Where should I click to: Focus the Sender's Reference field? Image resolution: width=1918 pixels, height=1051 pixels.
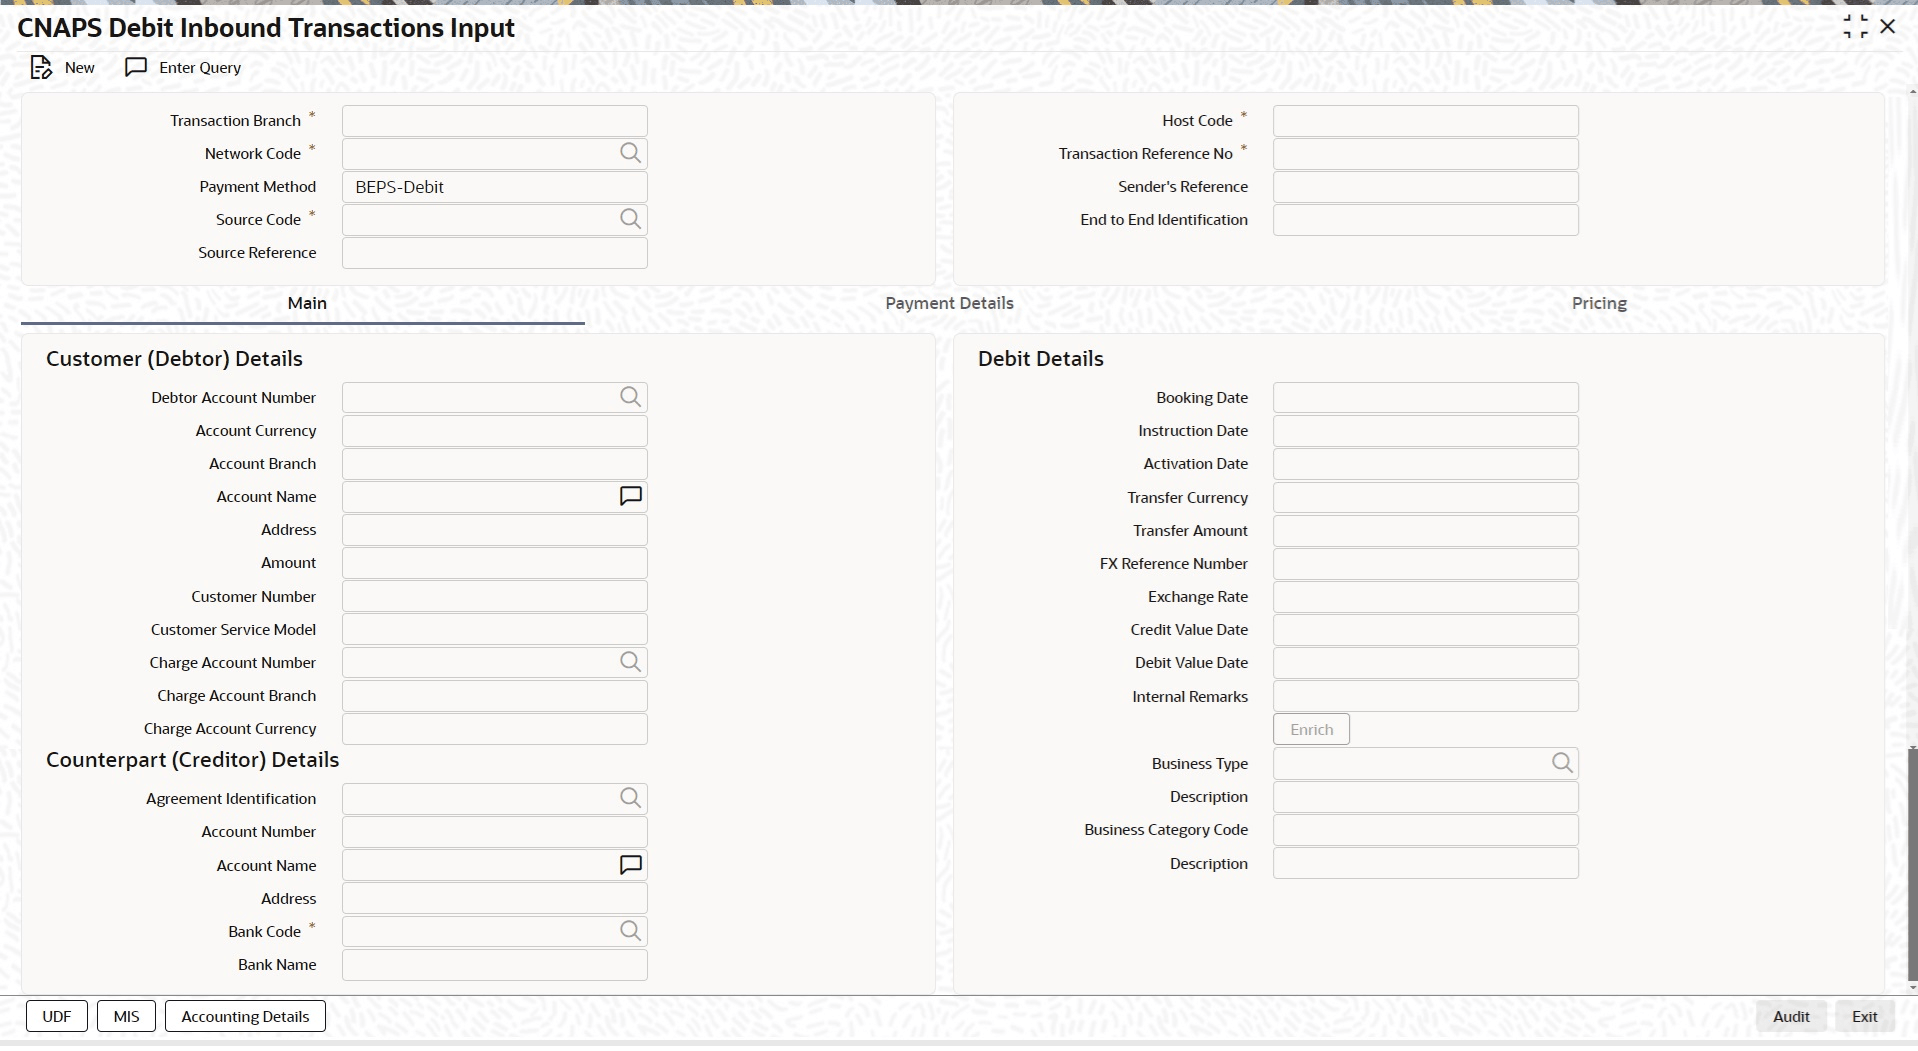[x=1426, y=187]
